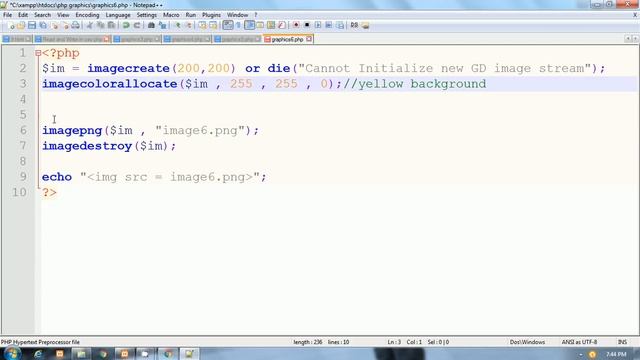Image resolution: width=640 pixels, height=360 pixels.
Task: Save the file using the Save icon
Action: coord(31,25)
